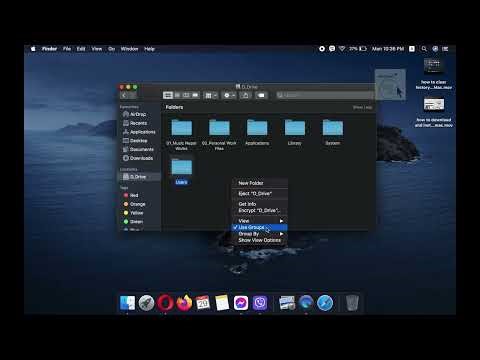Open Spotlight search in menu bar
This screenshot has width=480, height=360.
pos(424,49)
